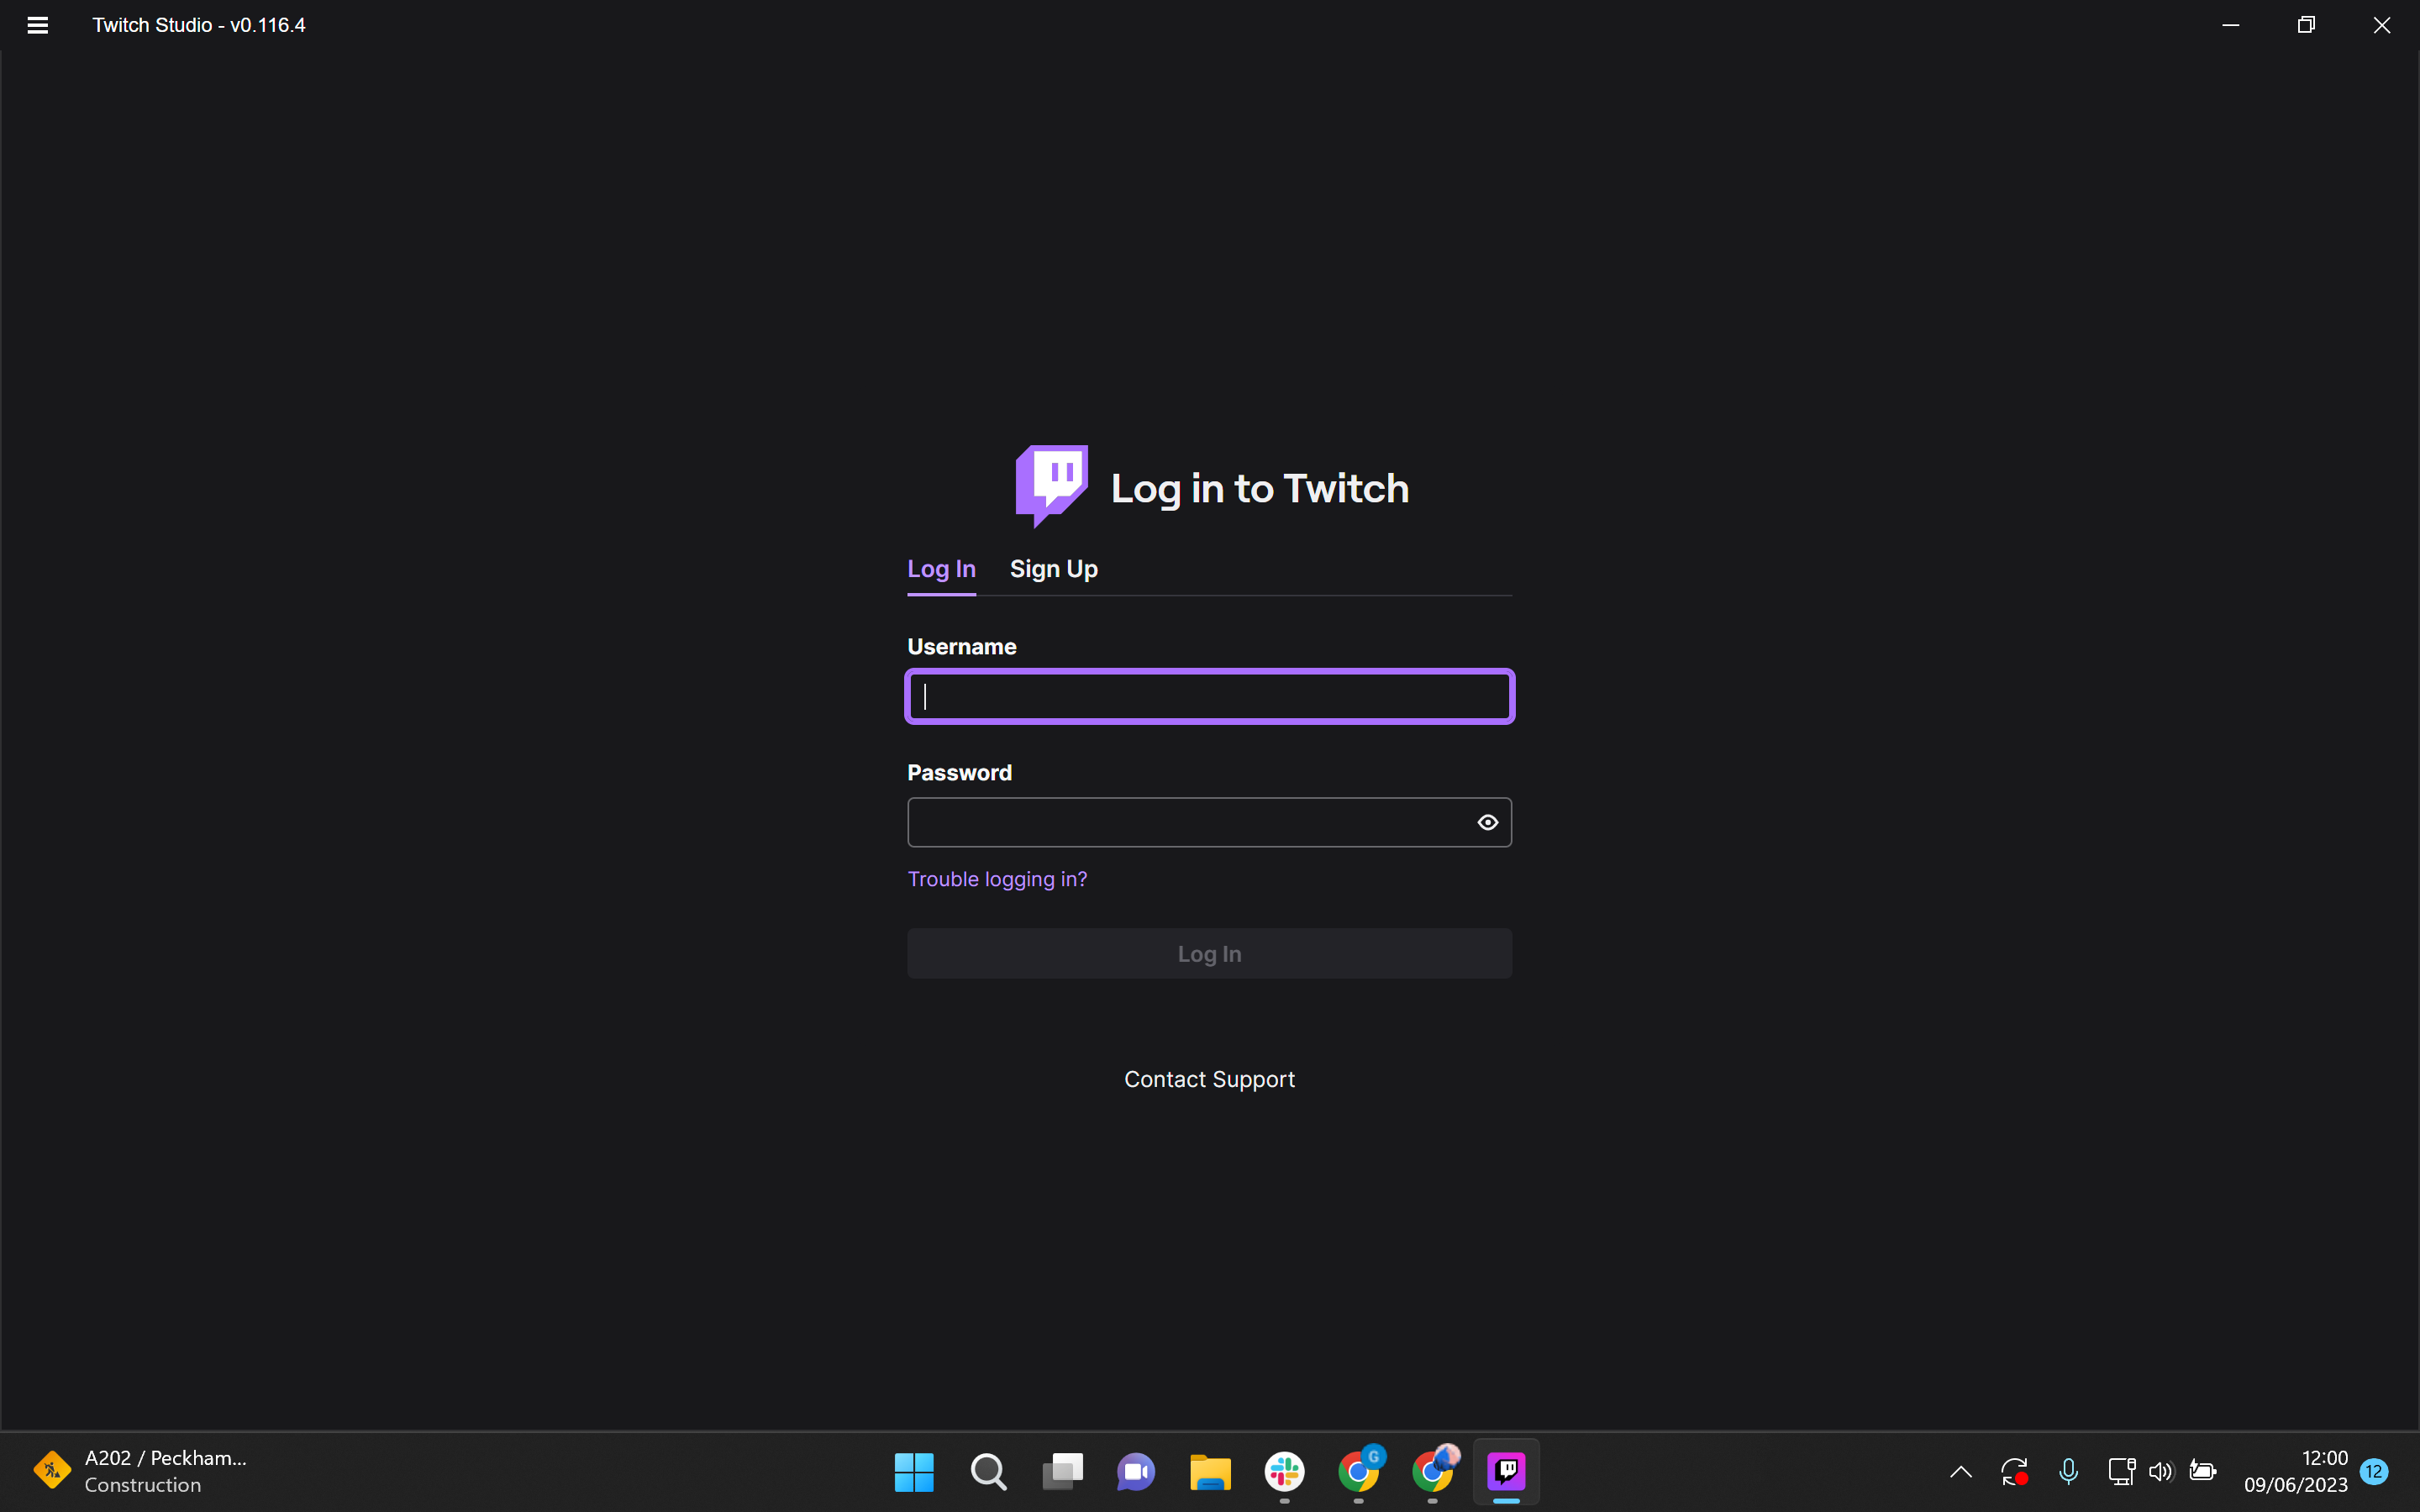Open Windows taskbar search
Viewport: 2420px width, 1512px height.
pyautogui.click(x=988, y=1471)
